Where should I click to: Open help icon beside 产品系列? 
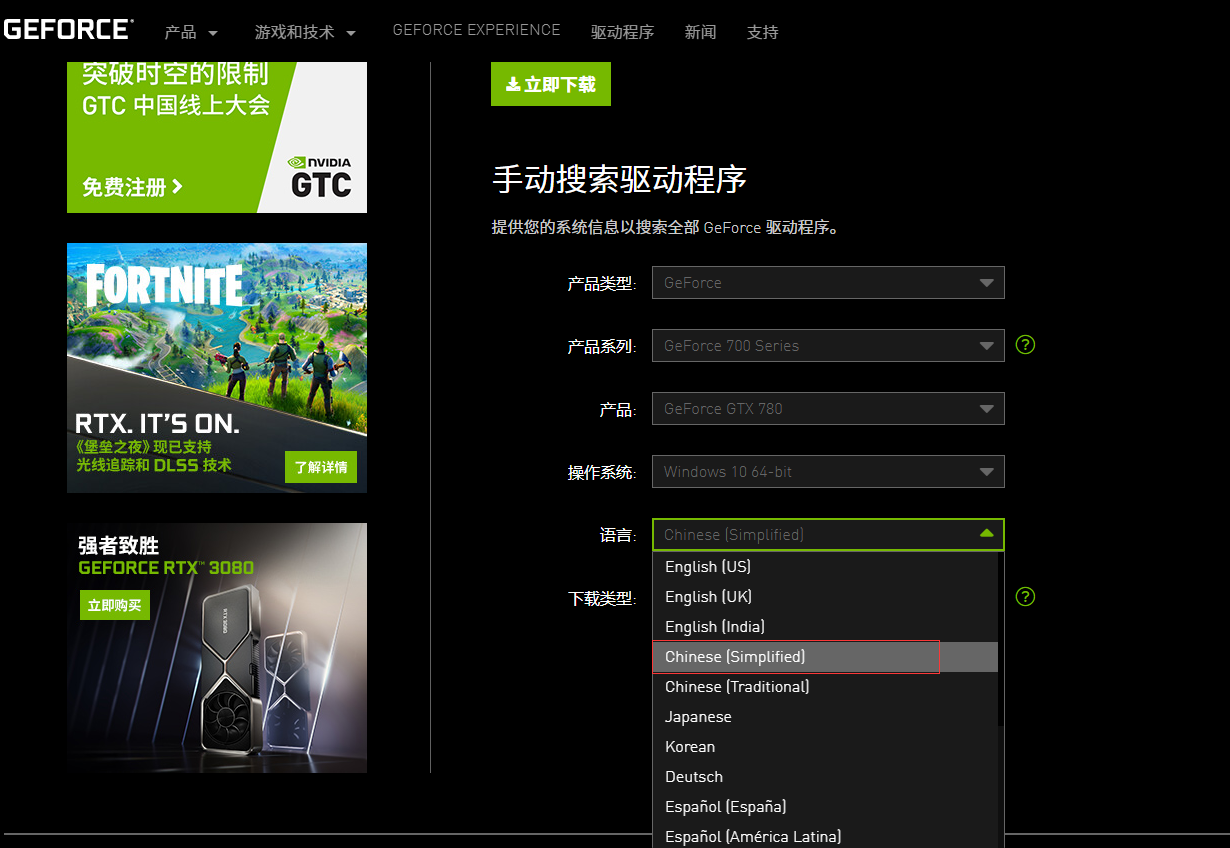[1025, 345]
